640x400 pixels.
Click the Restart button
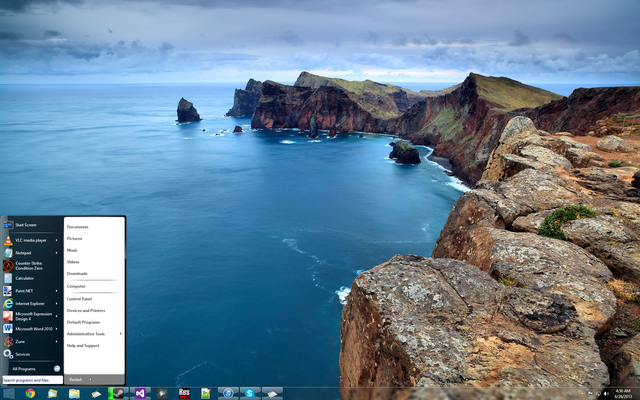(x=76, y=380)
